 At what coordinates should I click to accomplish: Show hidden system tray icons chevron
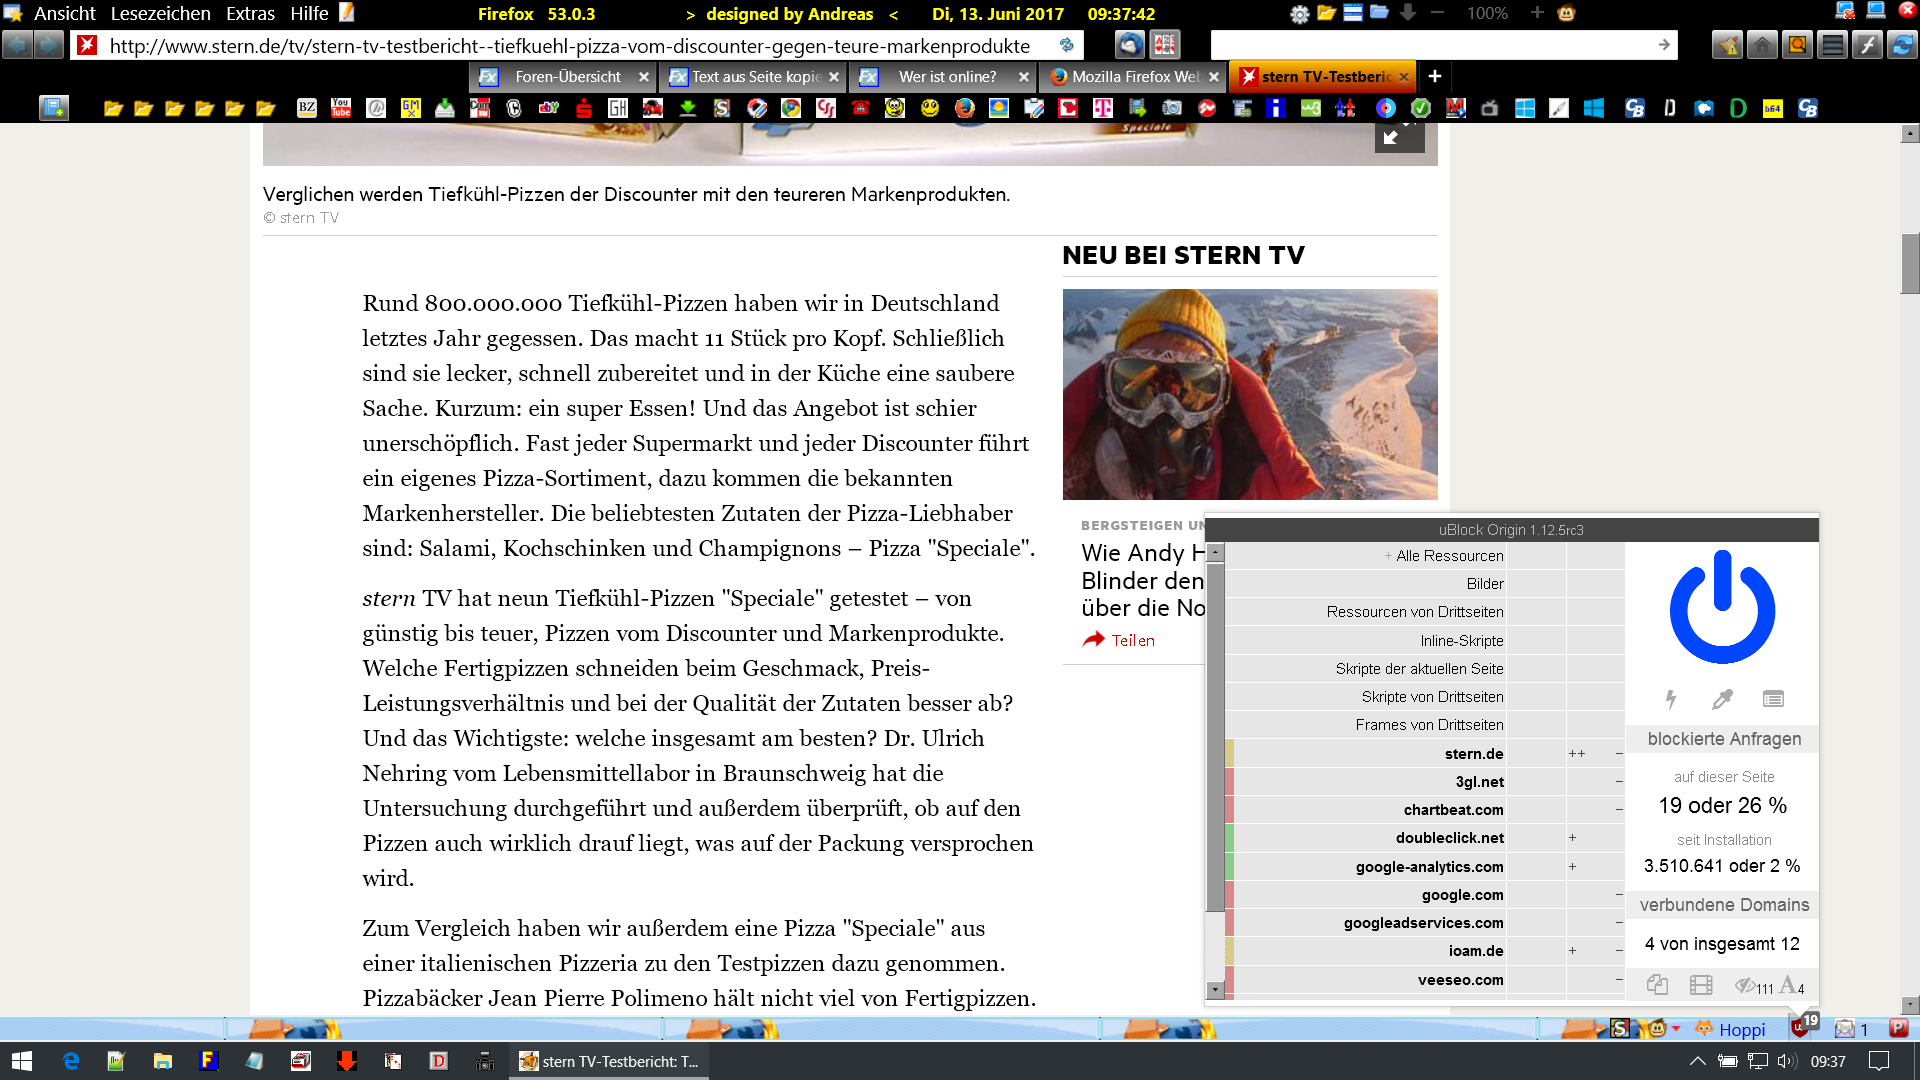(x=1697, y=1061)
